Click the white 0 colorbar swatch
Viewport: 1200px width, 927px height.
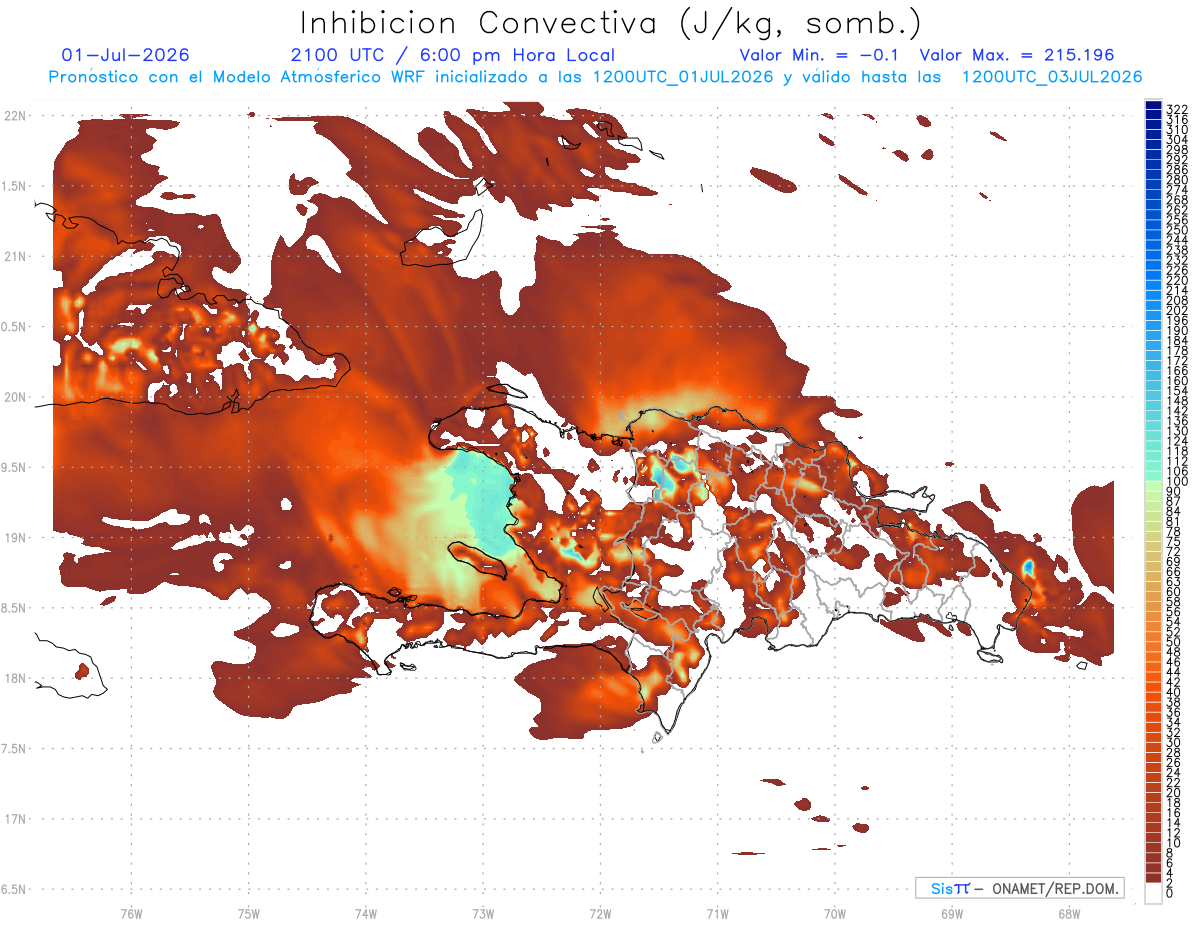(x=1153, y=895)
